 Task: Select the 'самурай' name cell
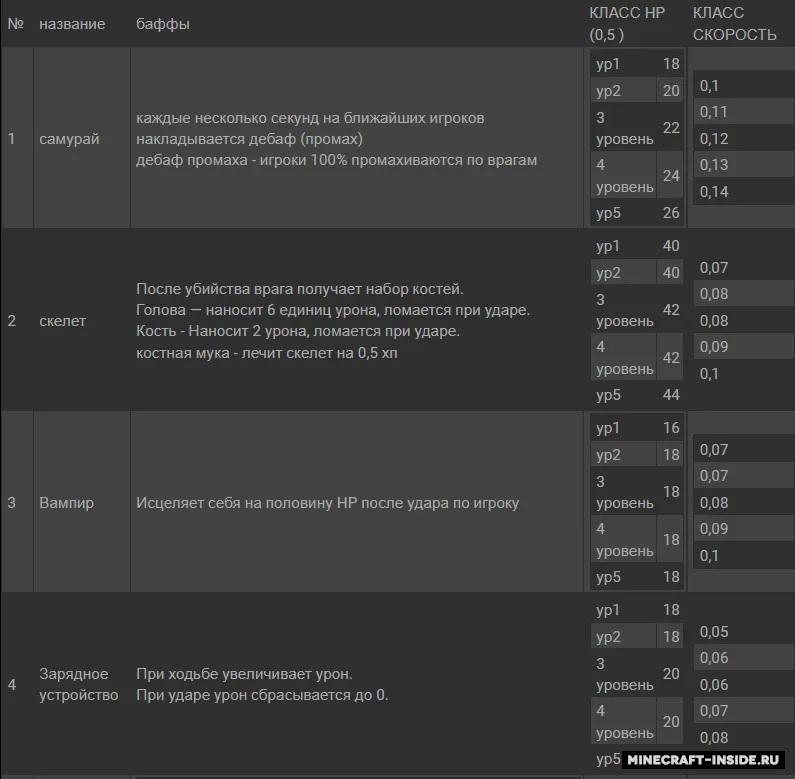pyautogui.click(x=69, y=138)
